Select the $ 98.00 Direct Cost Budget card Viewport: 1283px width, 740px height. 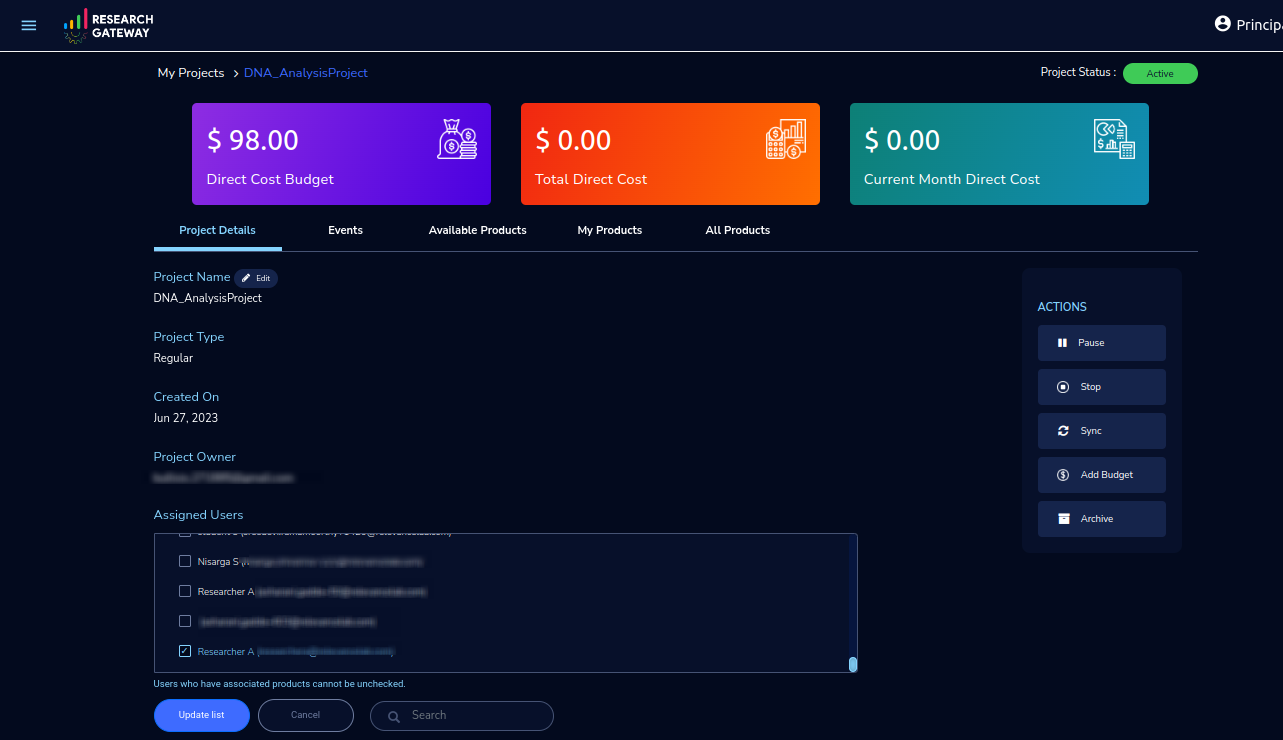[341, 154]
